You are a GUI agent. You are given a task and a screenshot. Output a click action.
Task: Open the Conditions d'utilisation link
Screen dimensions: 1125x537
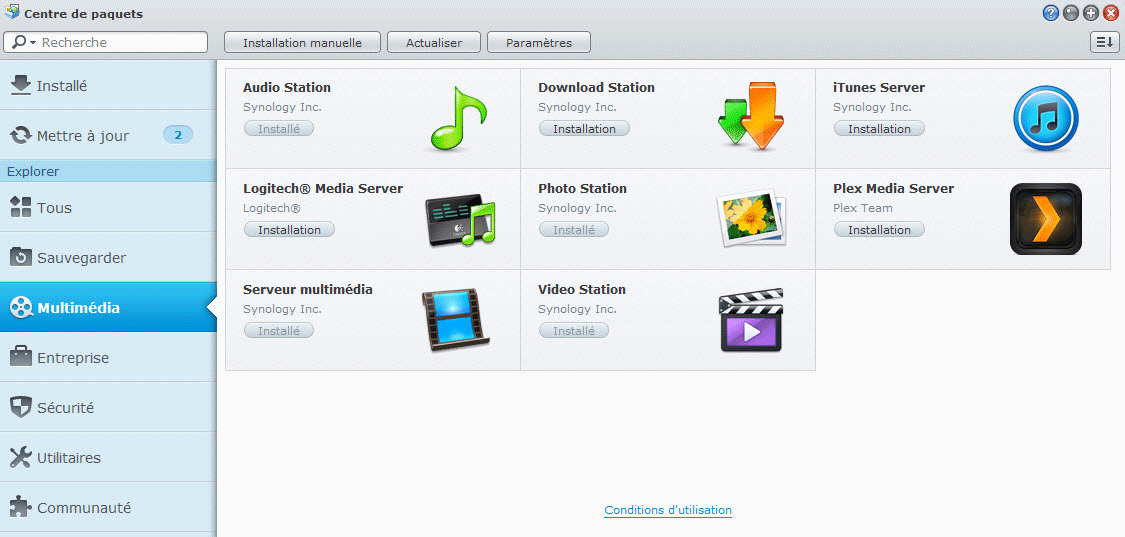click(668, 510)
